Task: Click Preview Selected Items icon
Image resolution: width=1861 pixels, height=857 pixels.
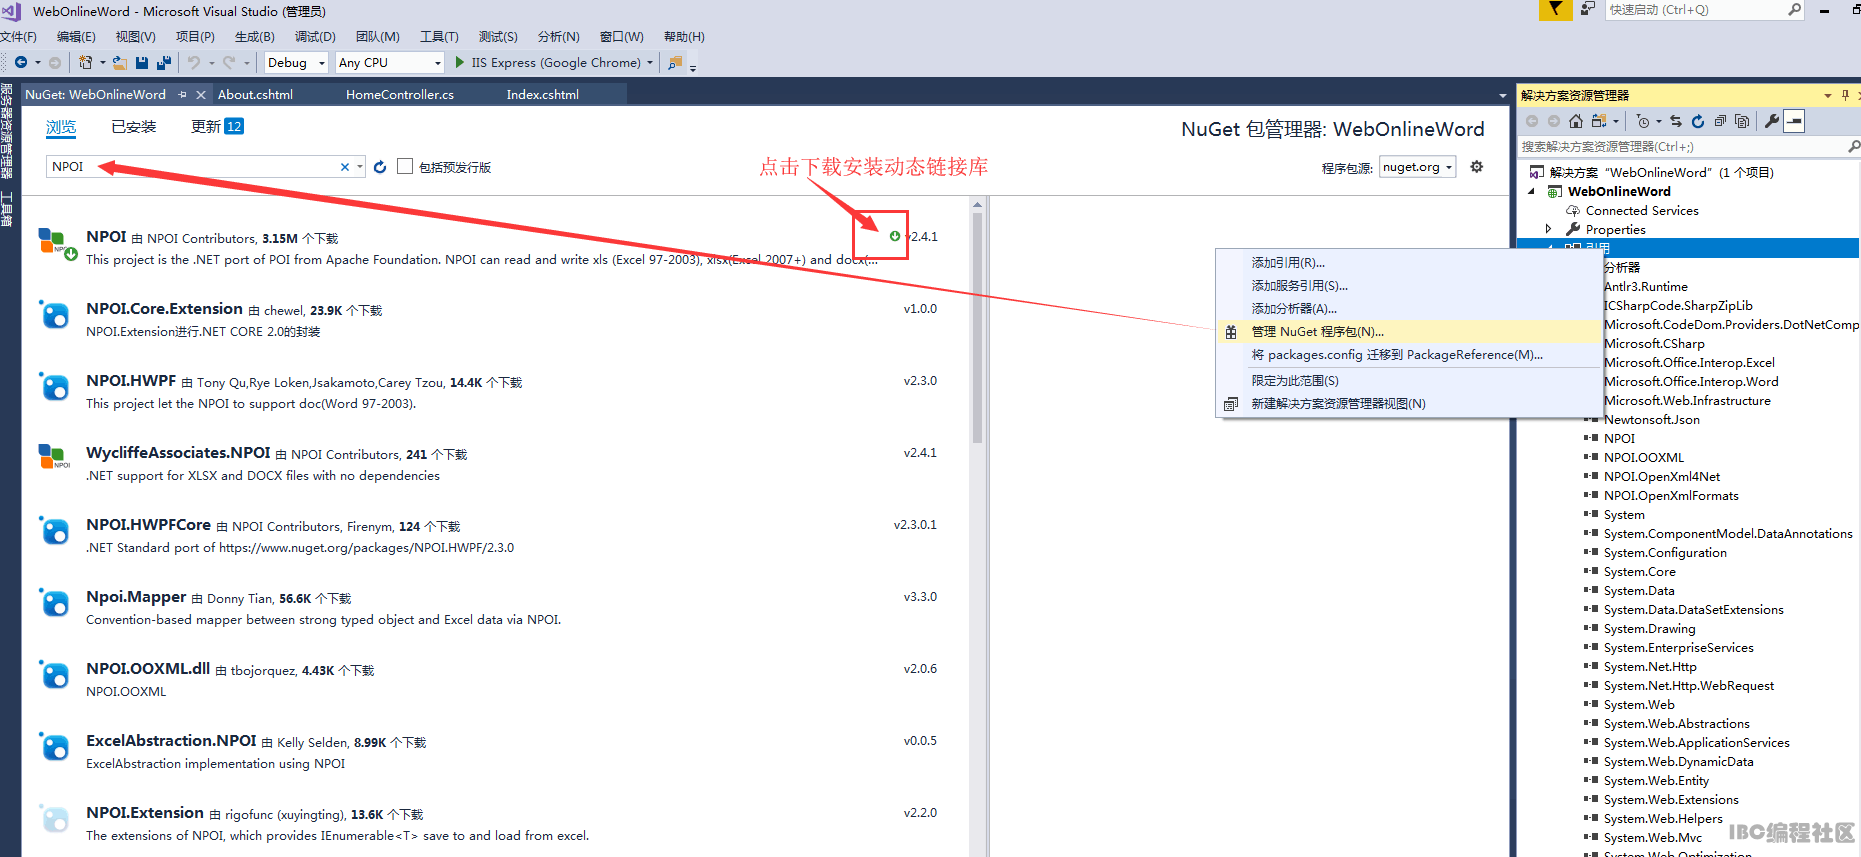Action: tap(1795, 121)
